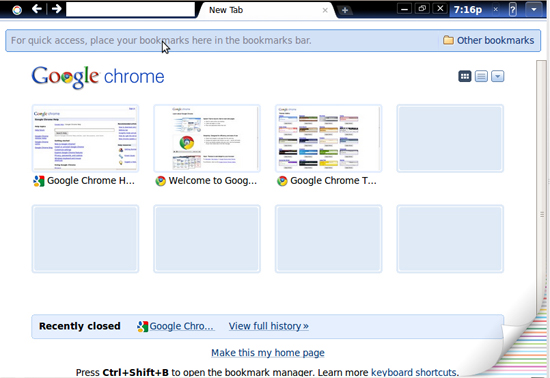
Task: Click the Chrome logo icon in top-left corner
Action: [x=17, y=10]
